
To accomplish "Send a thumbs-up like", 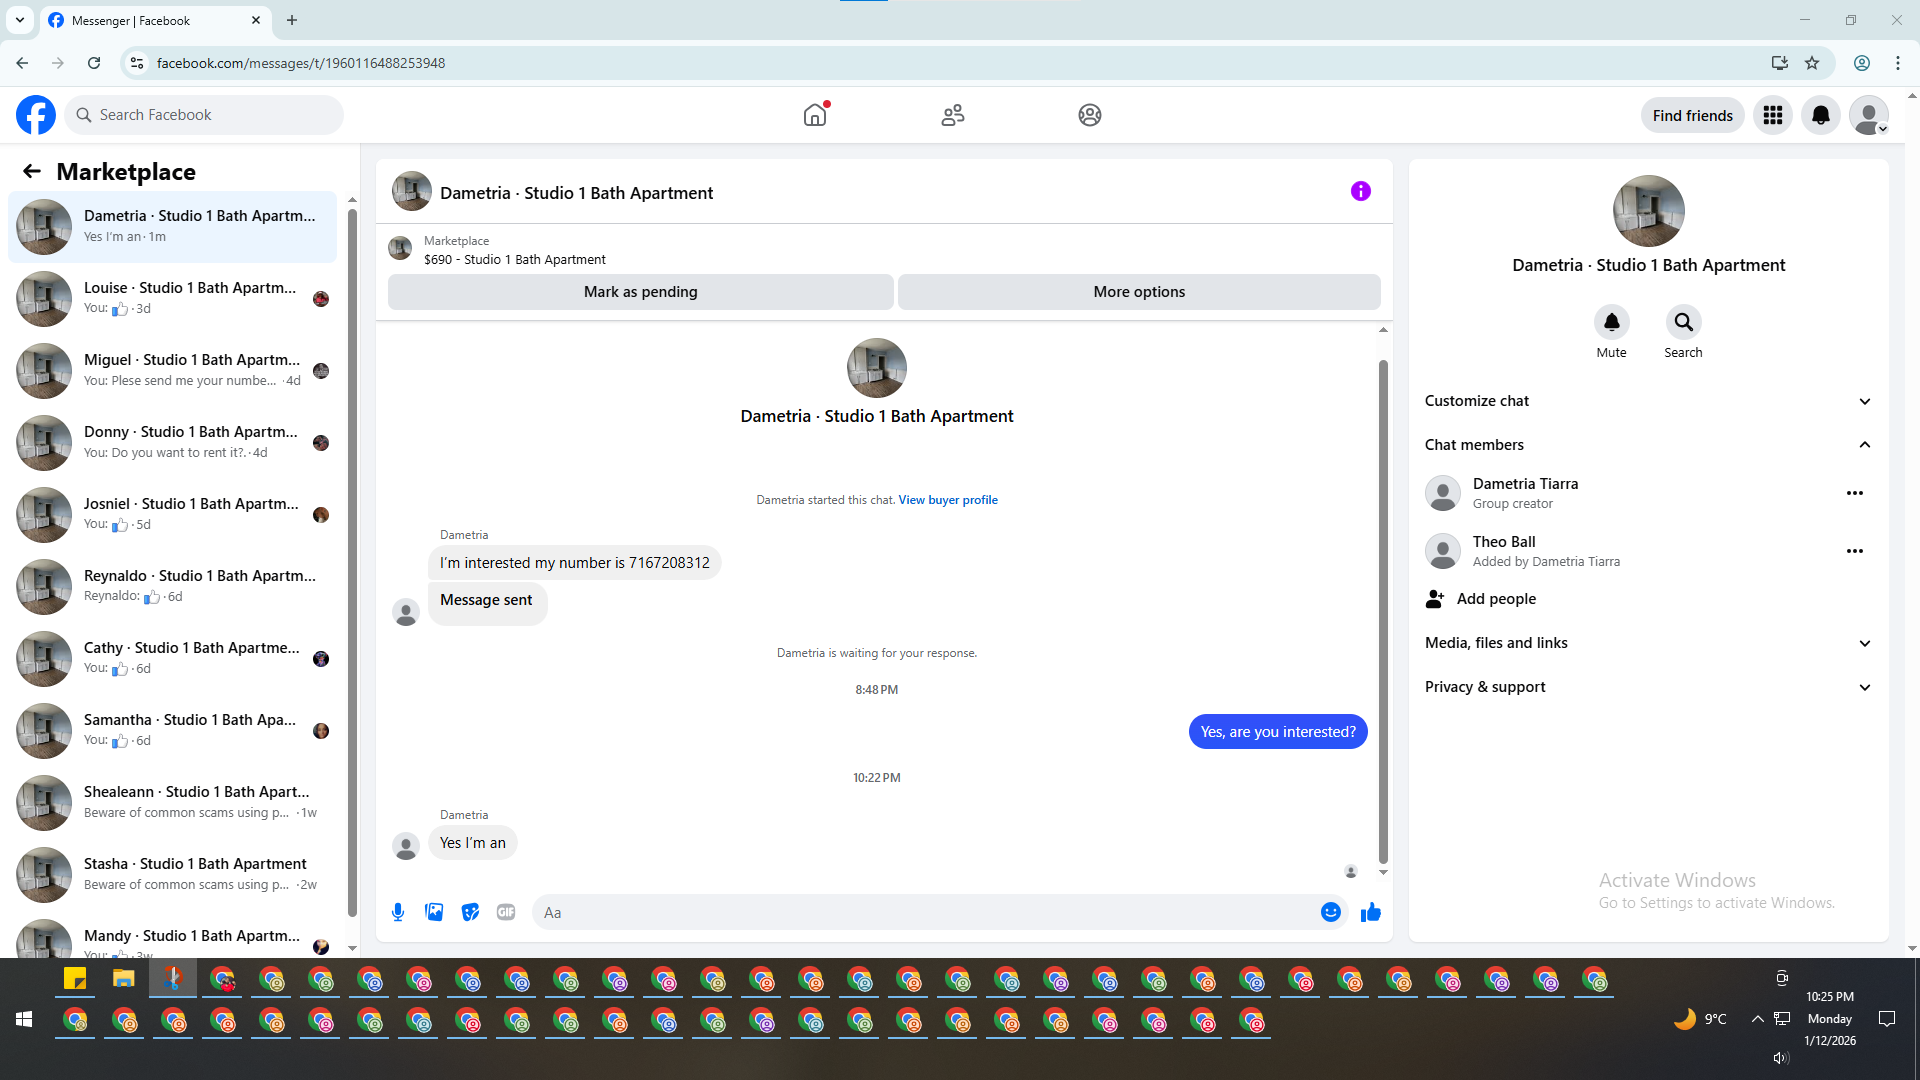I will [1370, 912].
